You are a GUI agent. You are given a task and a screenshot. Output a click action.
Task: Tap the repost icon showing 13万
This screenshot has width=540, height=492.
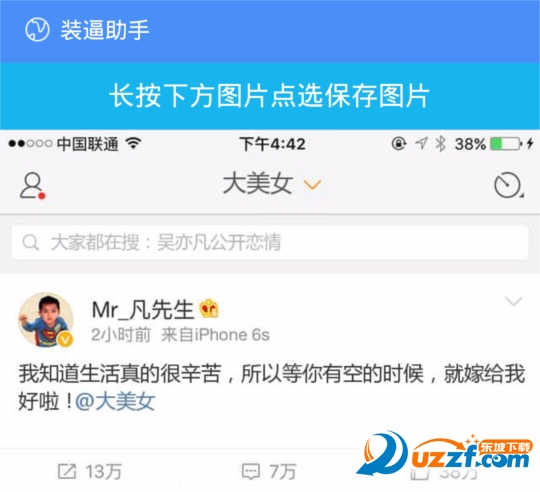67,471
